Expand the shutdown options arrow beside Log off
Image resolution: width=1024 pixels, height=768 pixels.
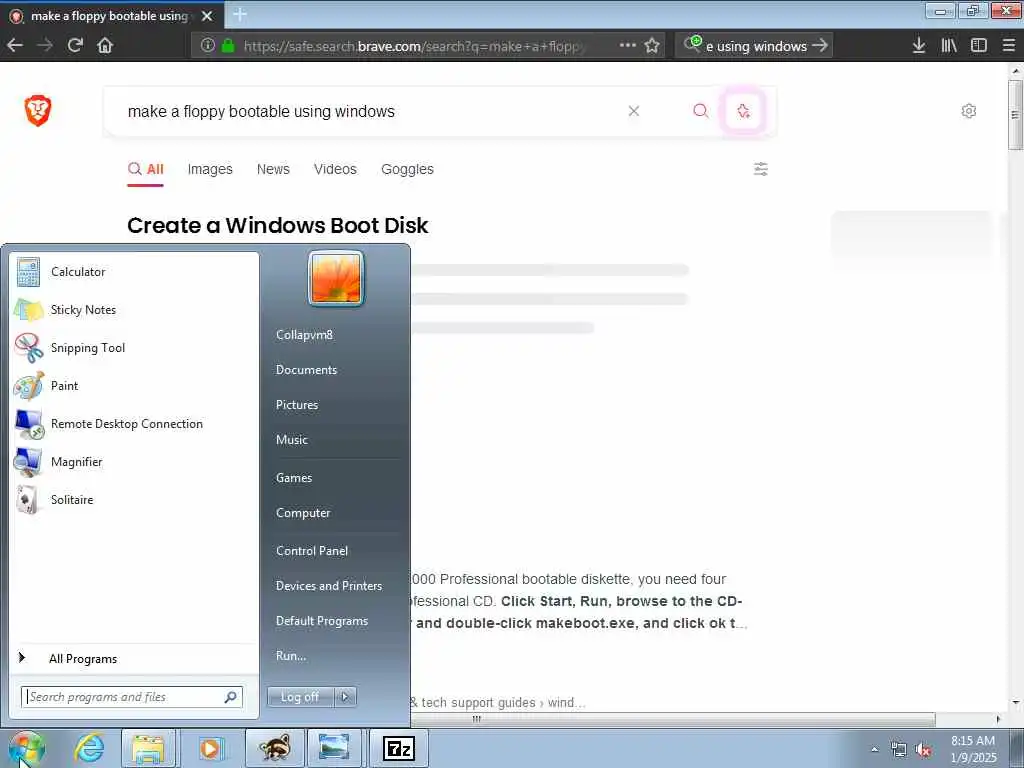pos(345,697)
